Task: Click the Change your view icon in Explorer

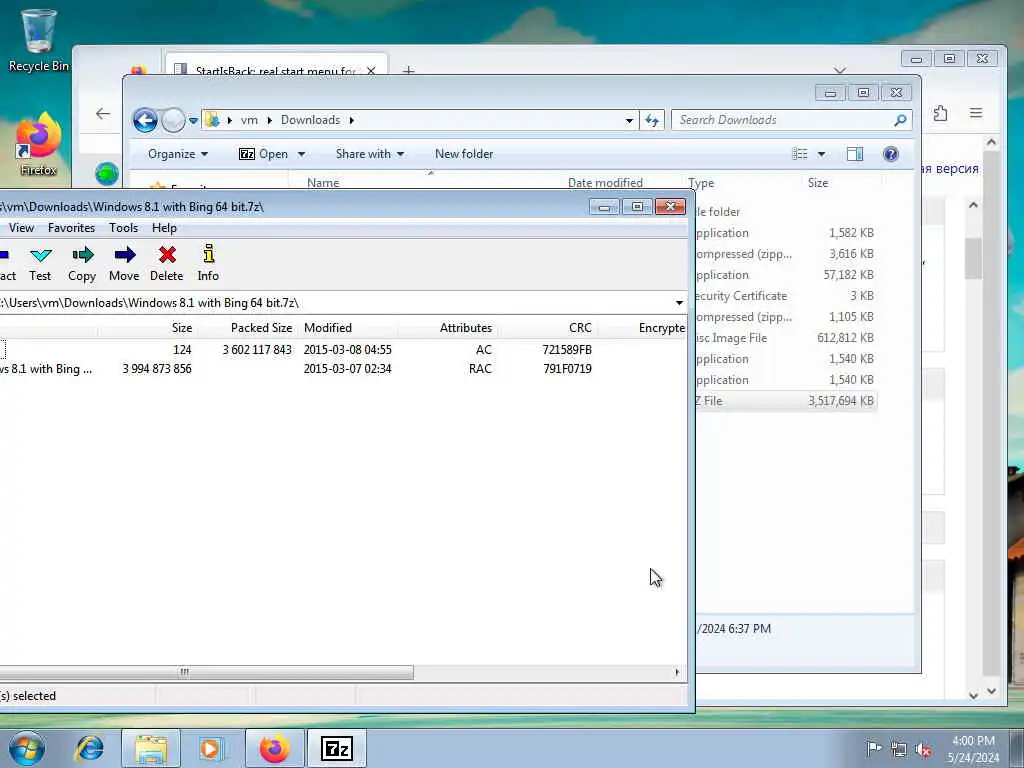Action: (800, 154)
